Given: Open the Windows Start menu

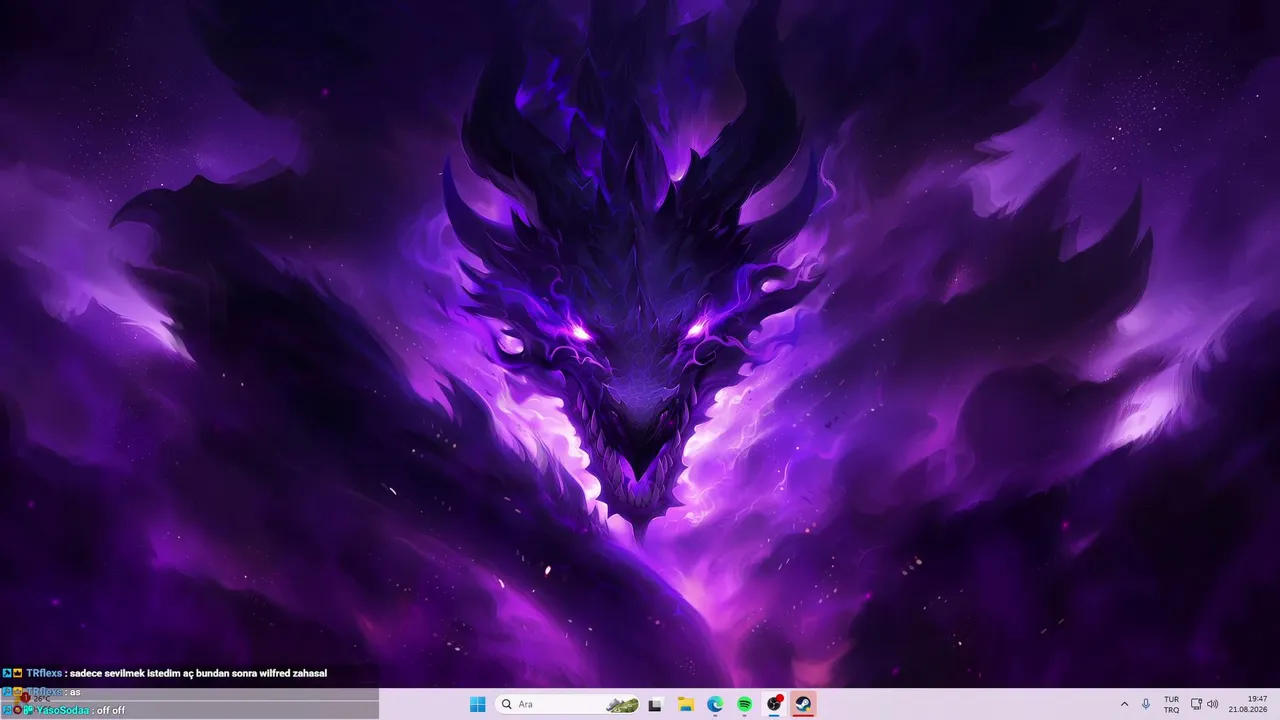Looking at the screenshot, I should pyautogui.click(x=478, y=704).
